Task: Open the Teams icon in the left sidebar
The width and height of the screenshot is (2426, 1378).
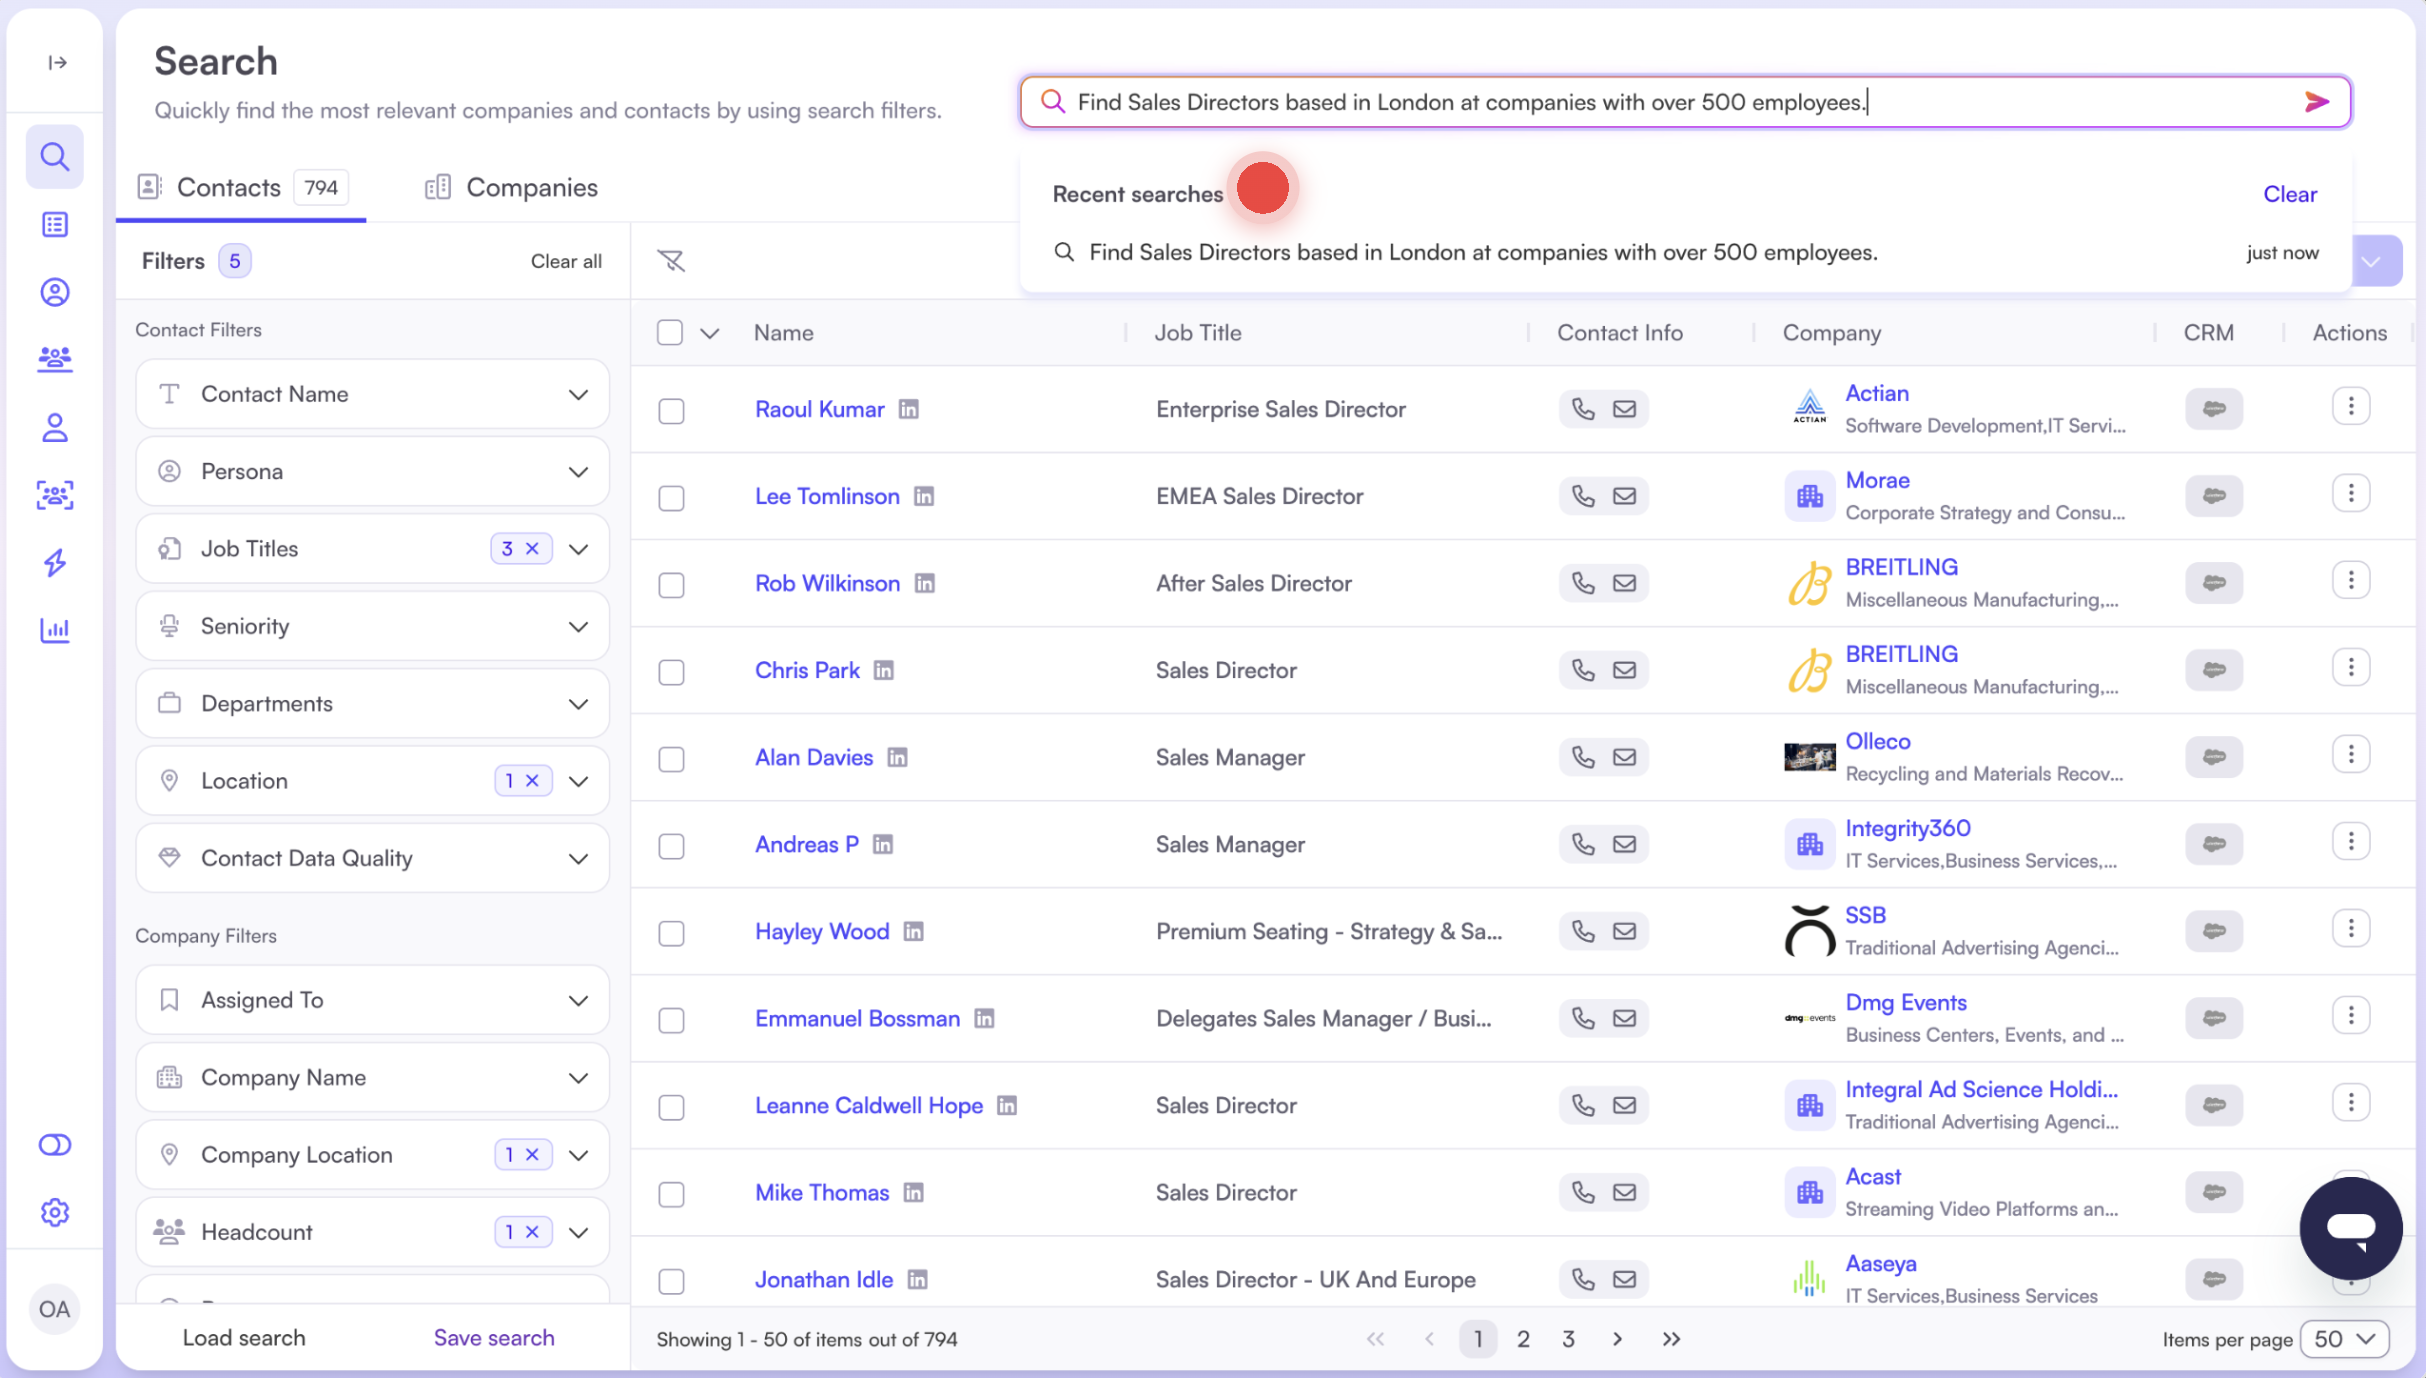Action: coord(55,359)
